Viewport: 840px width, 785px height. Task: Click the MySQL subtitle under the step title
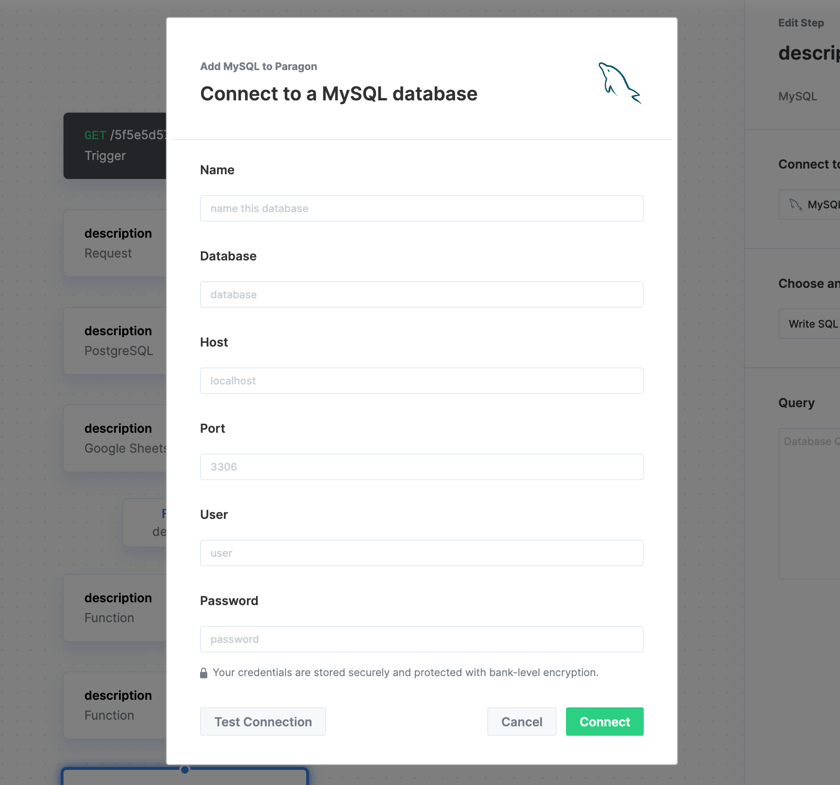(x=798, y=96)
